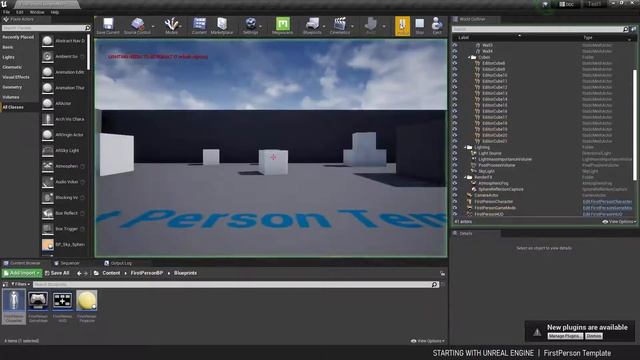The height and width of the screenshot is (360, 640).
Task: Dismiss the new plugins notification
Action: [x=594, y=336]
